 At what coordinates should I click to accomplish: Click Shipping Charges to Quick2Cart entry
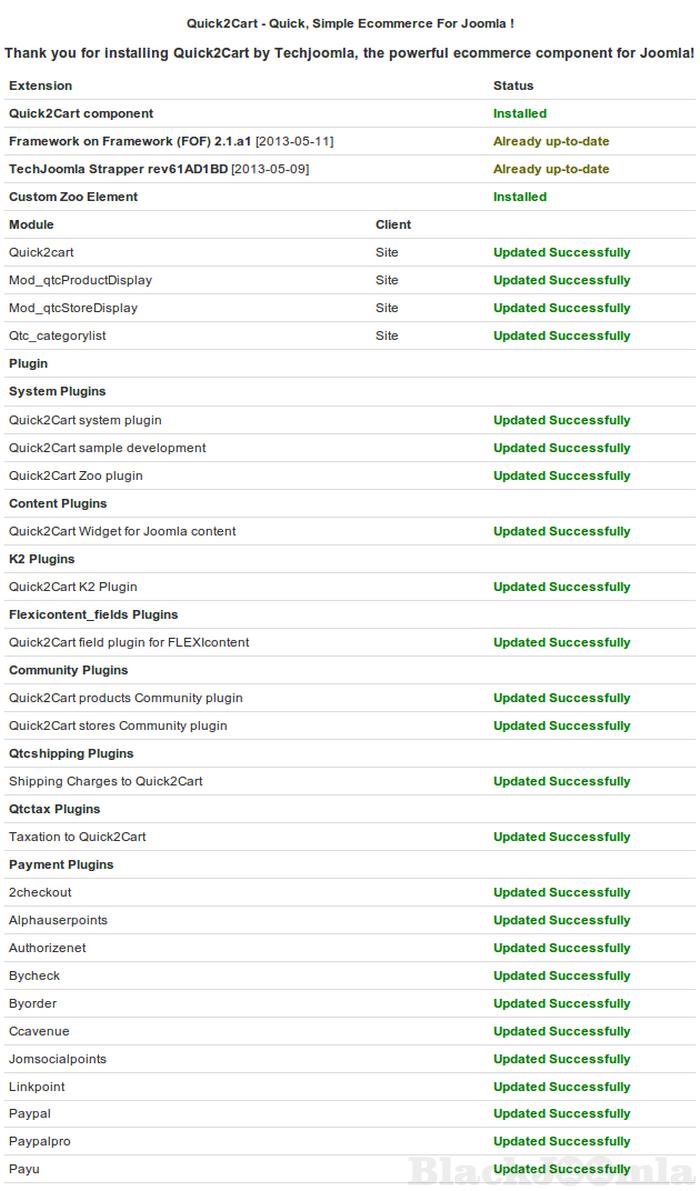point(105,781)
